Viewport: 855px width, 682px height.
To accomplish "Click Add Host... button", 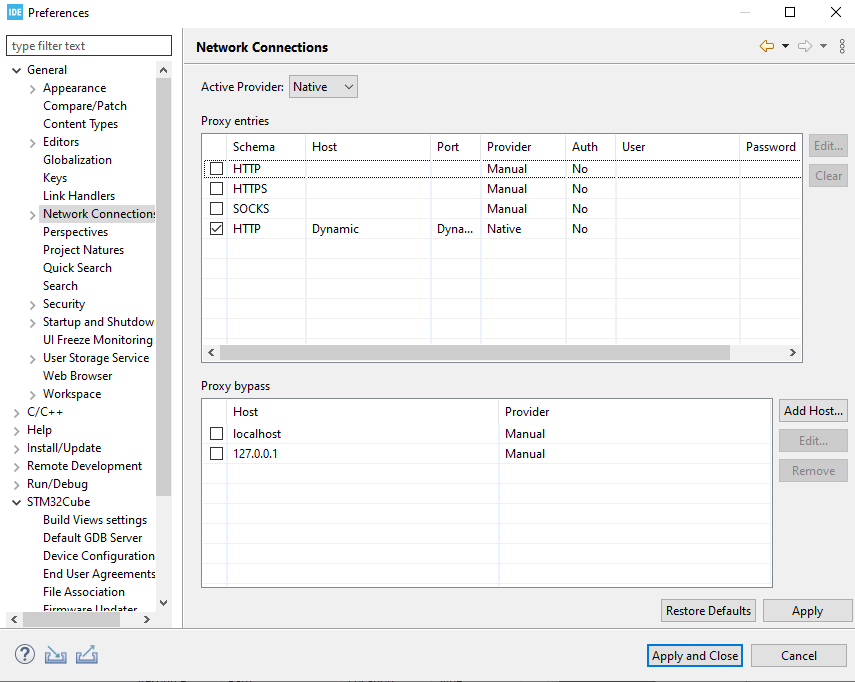I will click(813, 411).
